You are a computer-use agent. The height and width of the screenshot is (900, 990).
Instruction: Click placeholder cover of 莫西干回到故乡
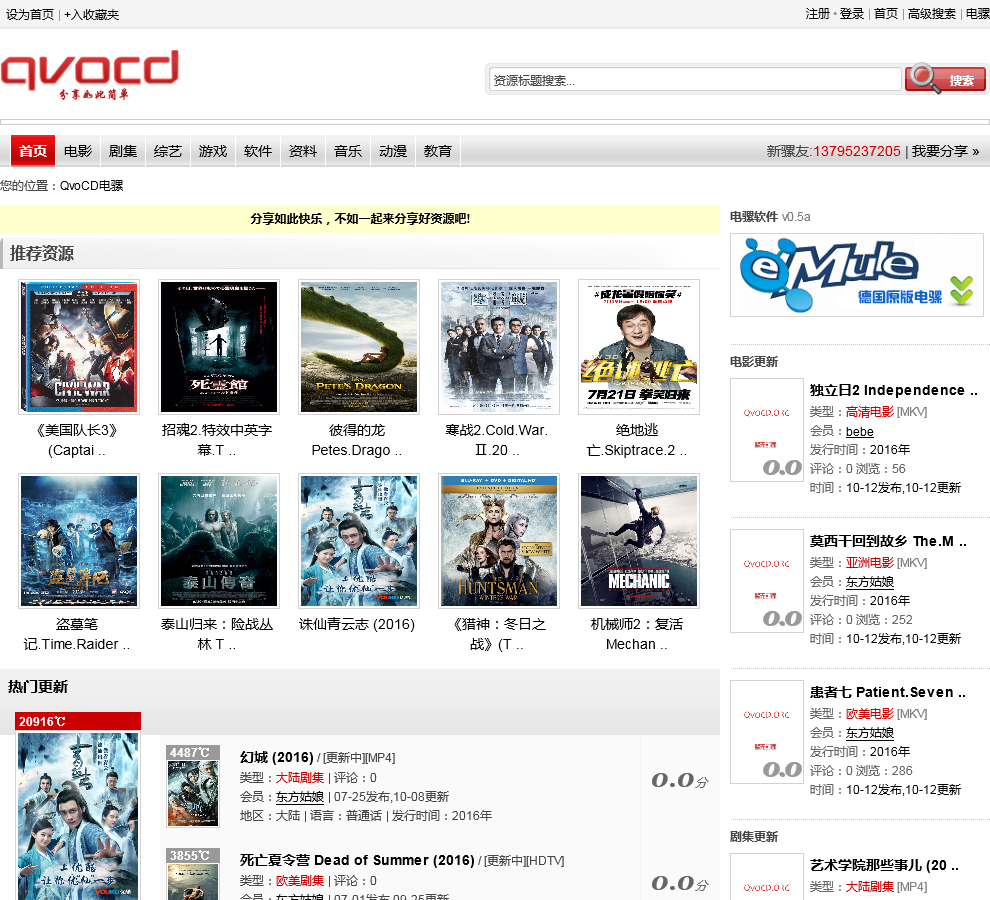(x=766, y=581)
